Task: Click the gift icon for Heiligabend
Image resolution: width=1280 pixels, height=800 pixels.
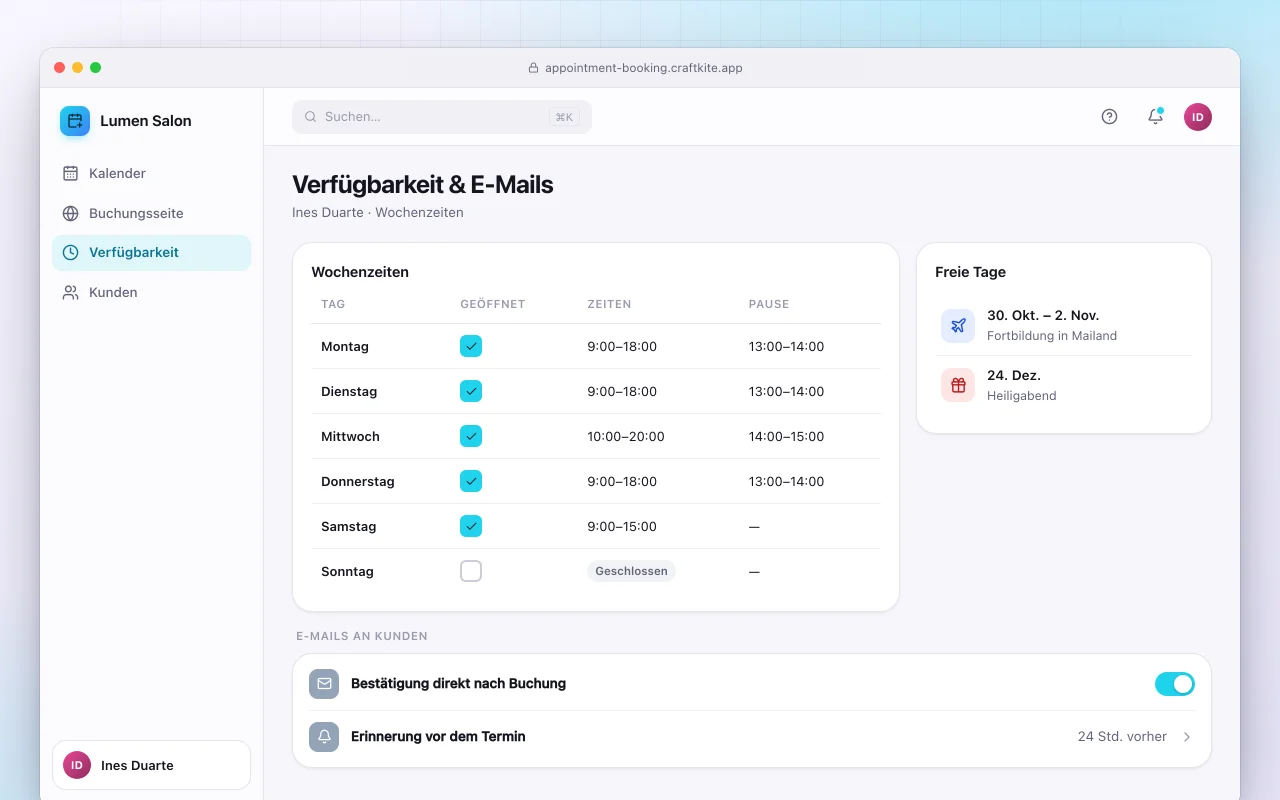Action: [958, 385]
